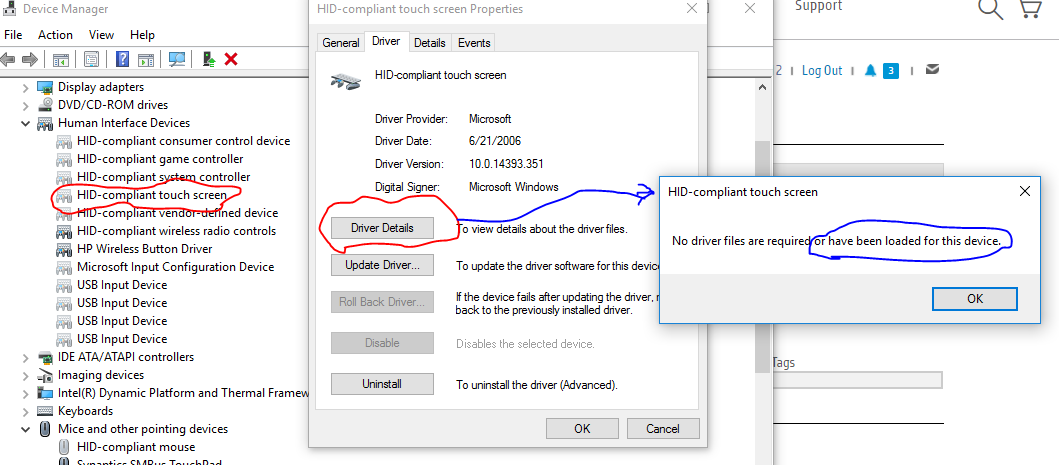Click the Uninstall button in Properties
The image size is (1059, 465).
point(382,384)
